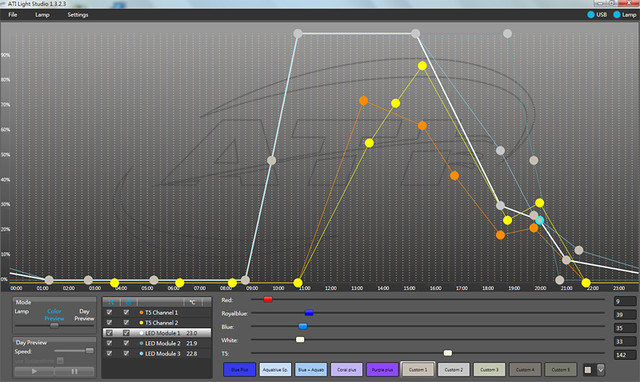The image size is (640, 382).
Task: Click the °C temperature column header
Action: [192, 302]
